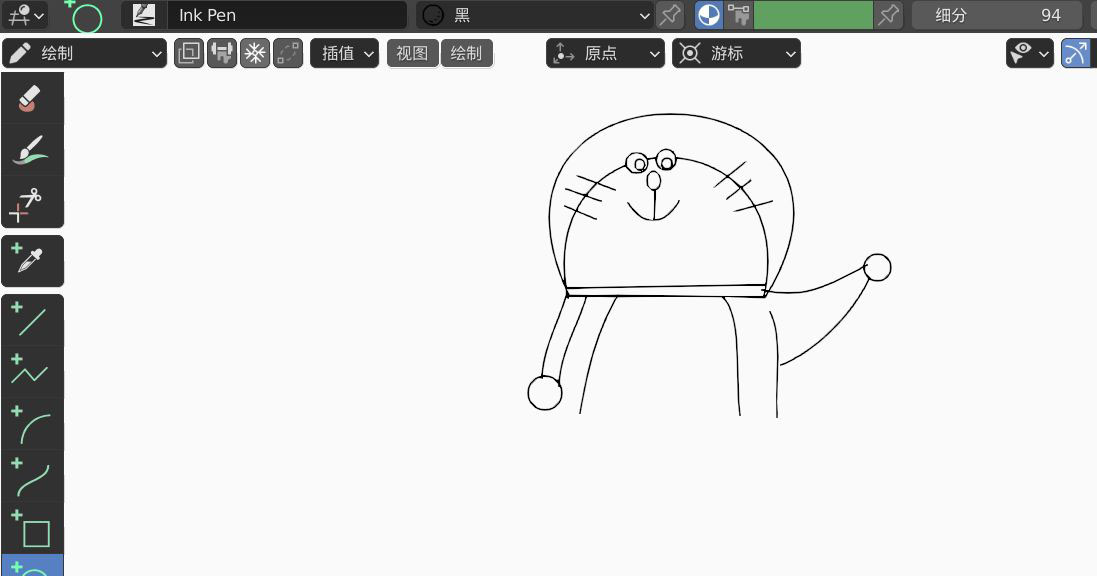The height and width of the screenshot is (576, 1097).
Task: Toggle viewport gizmo display button
Action: coord(1078,53)
